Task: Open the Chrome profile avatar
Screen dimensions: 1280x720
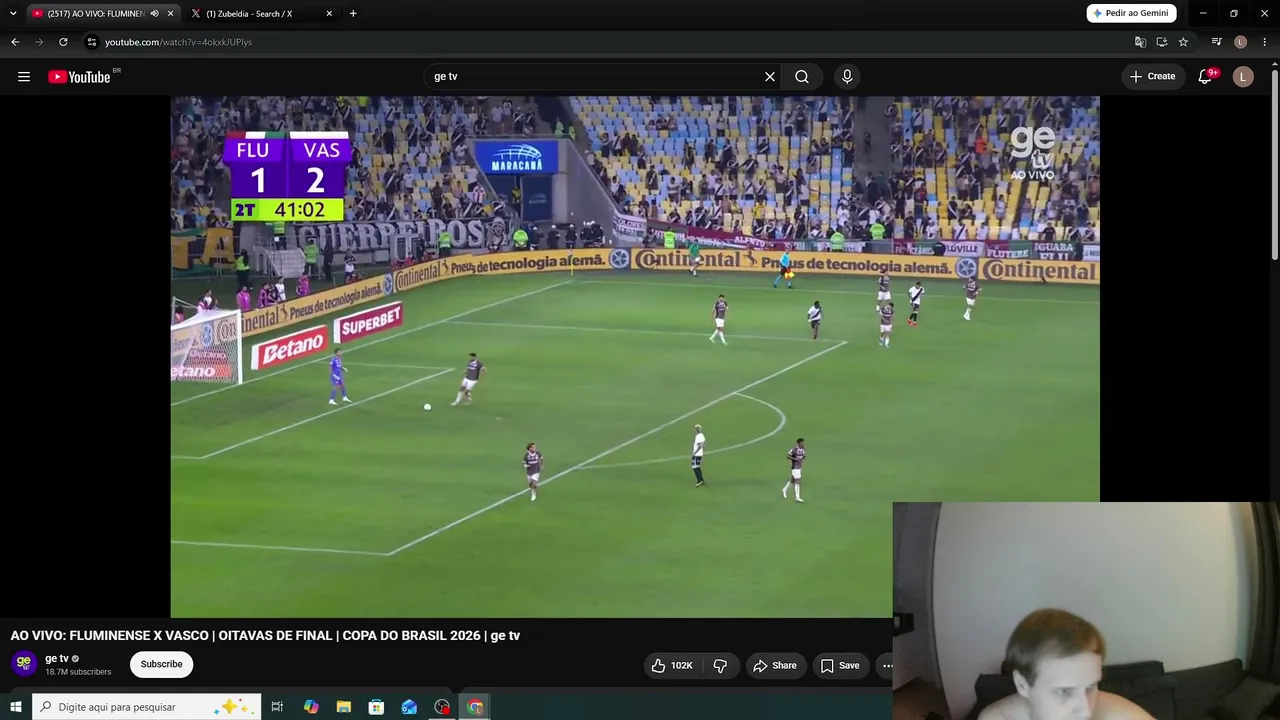Action: (x=1241, y=42)
